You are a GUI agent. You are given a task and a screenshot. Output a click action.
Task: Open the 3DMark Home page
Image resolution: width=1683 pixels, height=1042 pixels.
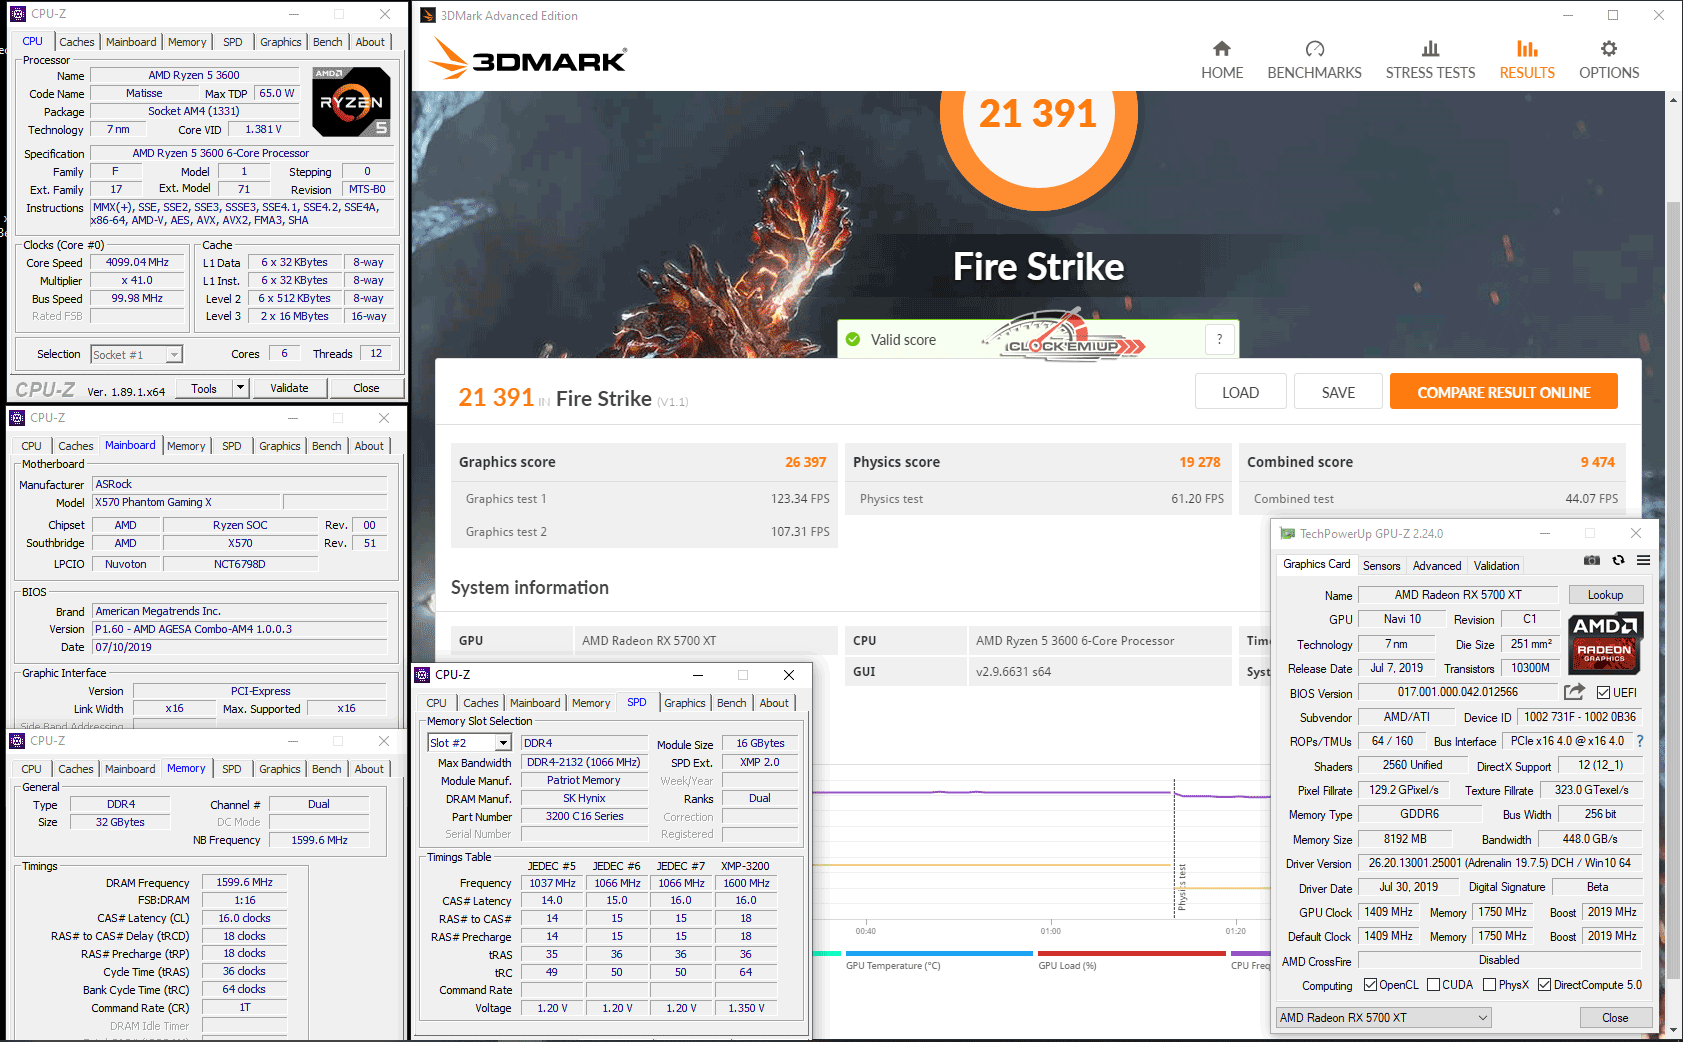coord(1221,60)
